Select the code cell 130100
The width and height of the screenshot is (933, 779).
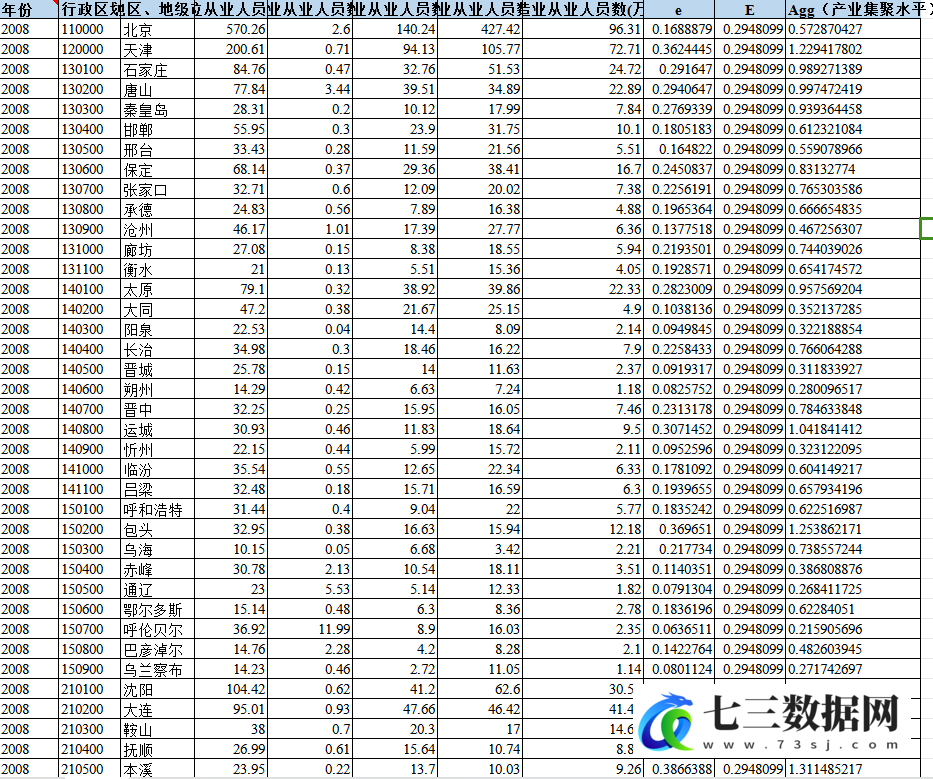(89, 69)
